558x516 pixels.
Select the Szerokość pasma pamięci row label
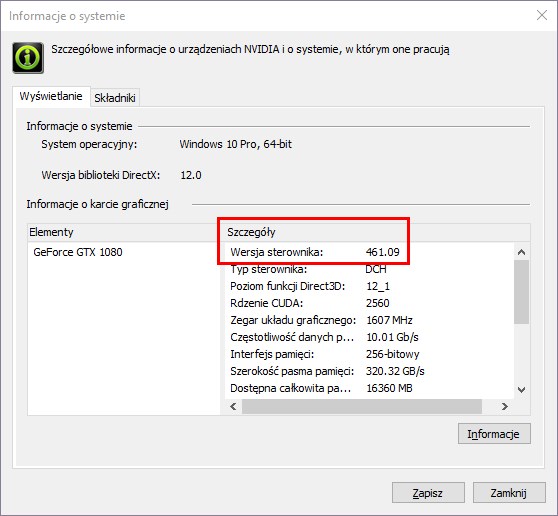[292, 371]
